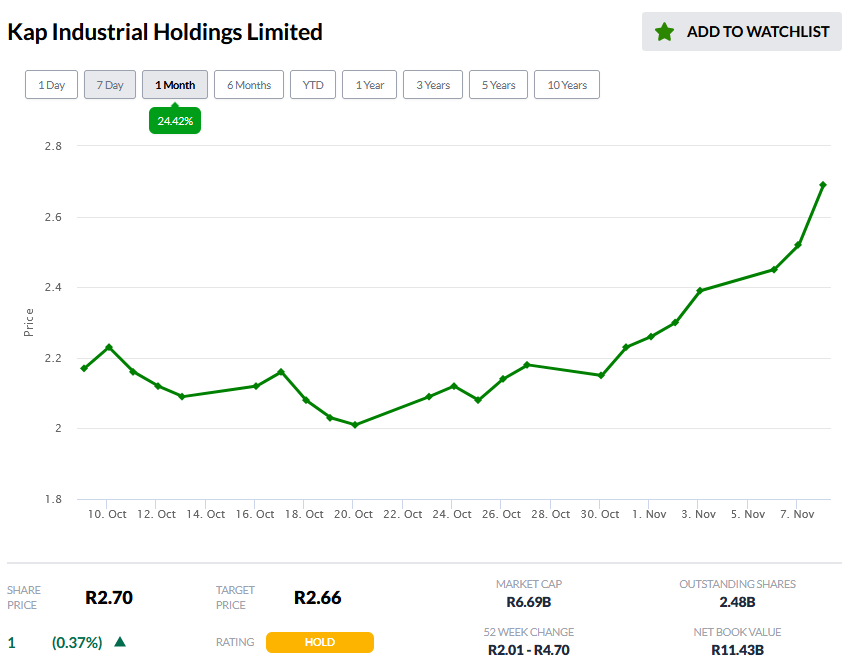The width and height of the screenshot is (859, 664).
Task: Click the first data point at chart start
Action: (84, 368)
